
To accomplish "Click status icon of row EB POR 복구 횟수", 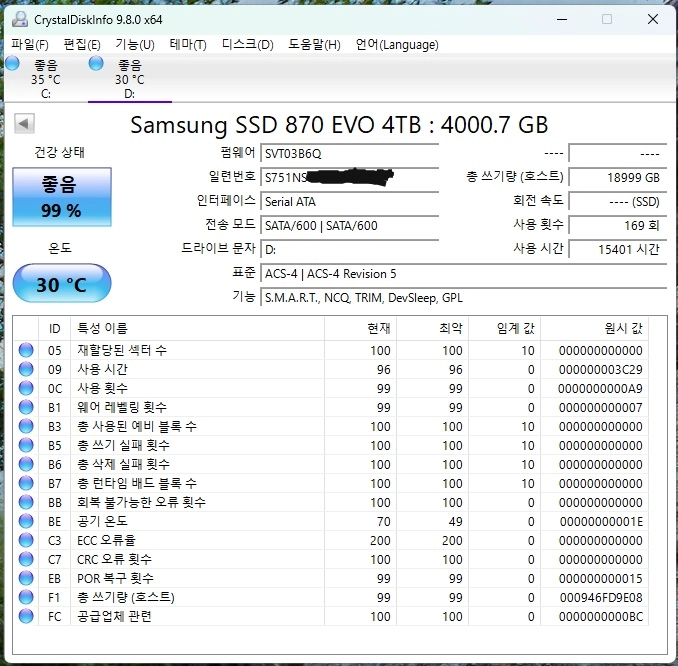I will pos(26,578).
